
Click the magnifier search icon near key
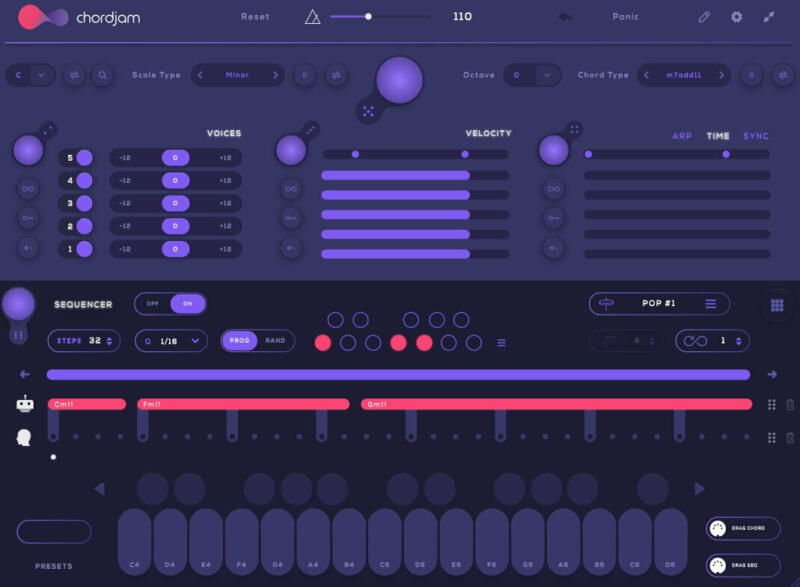(103, 75)
